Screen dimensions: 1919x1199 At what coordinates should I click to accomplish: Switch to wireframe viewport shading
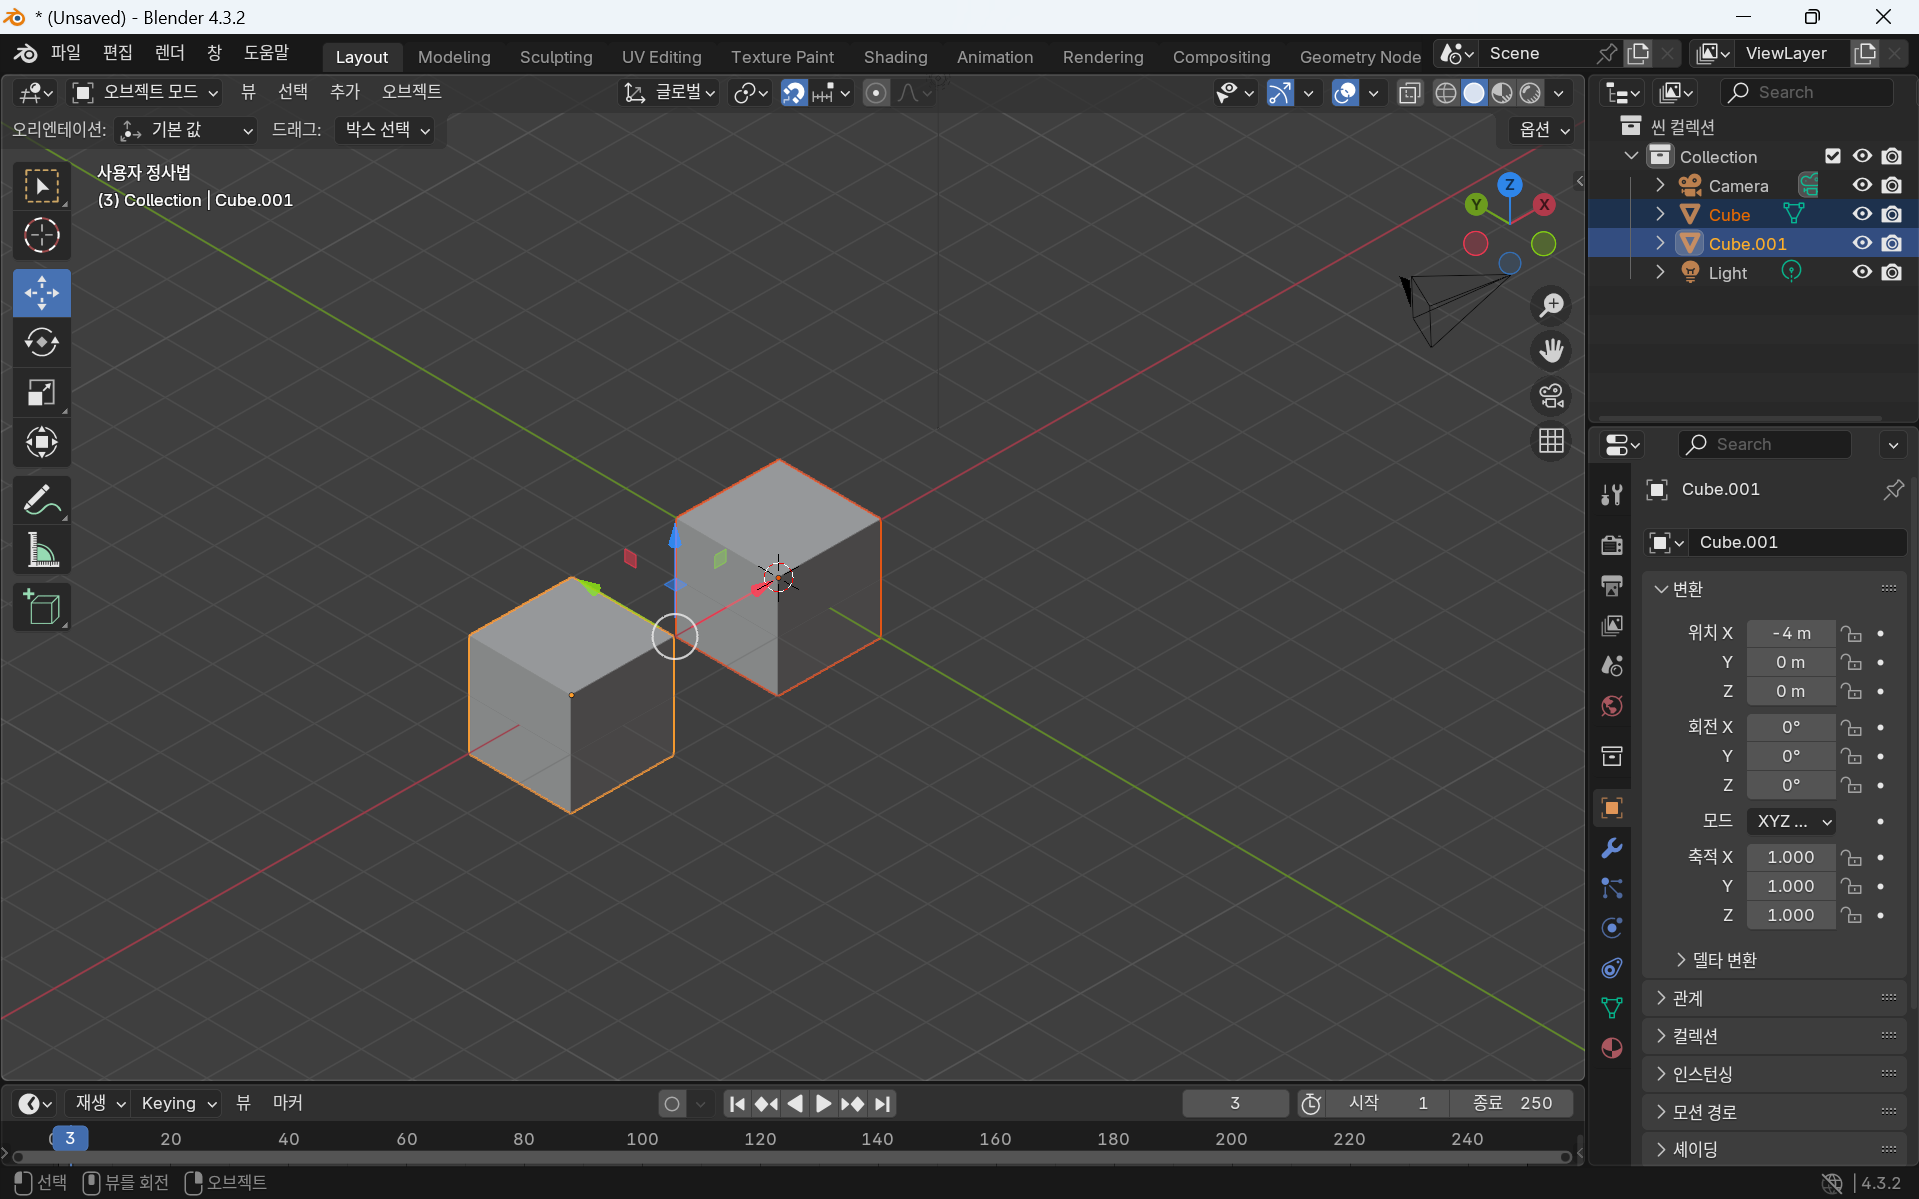(x=1445, y=92)
